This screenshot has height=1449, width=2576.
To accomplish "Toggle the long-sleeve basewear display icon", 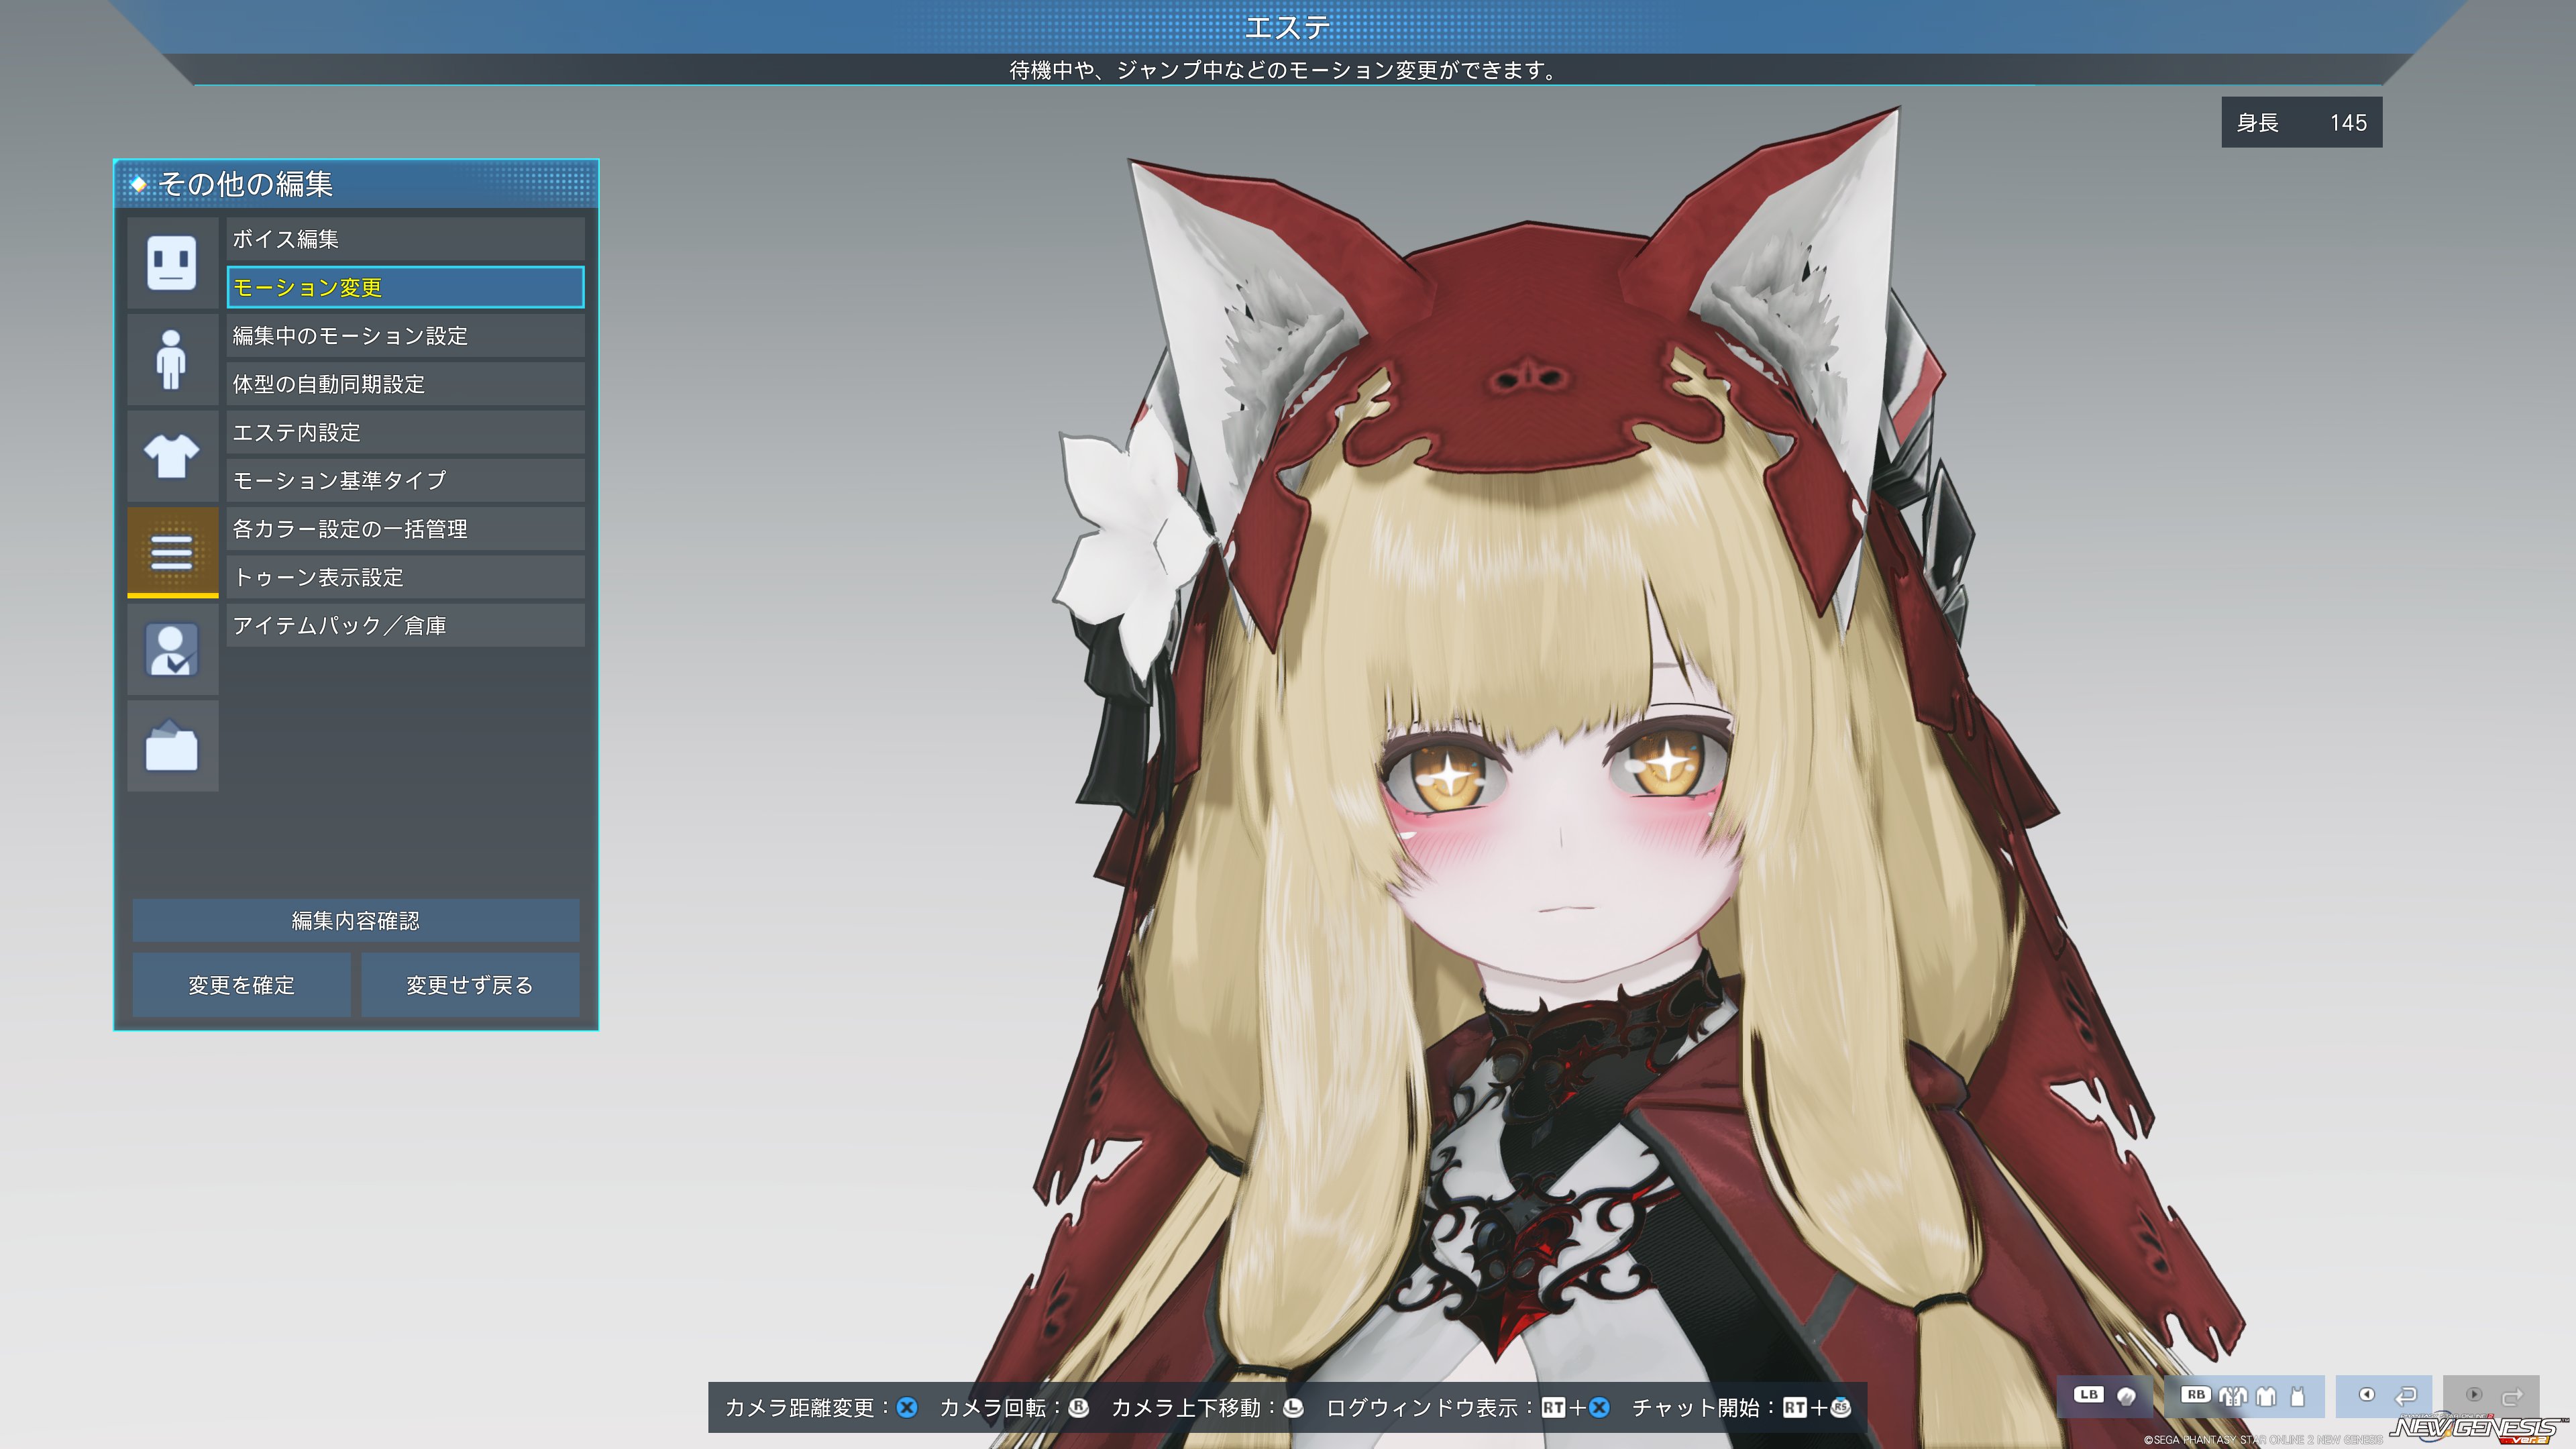I will (x=2266, y=1396).
